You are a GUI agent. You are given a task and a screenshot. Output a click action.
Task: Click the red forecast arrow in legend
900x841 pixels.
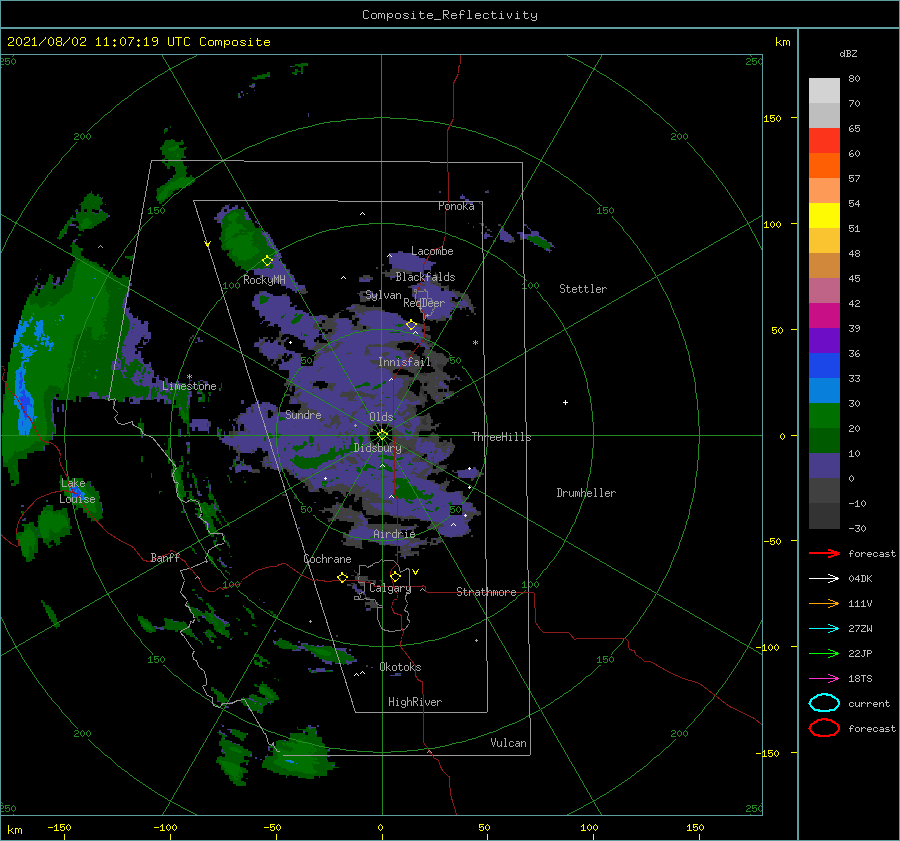[824, 553]
